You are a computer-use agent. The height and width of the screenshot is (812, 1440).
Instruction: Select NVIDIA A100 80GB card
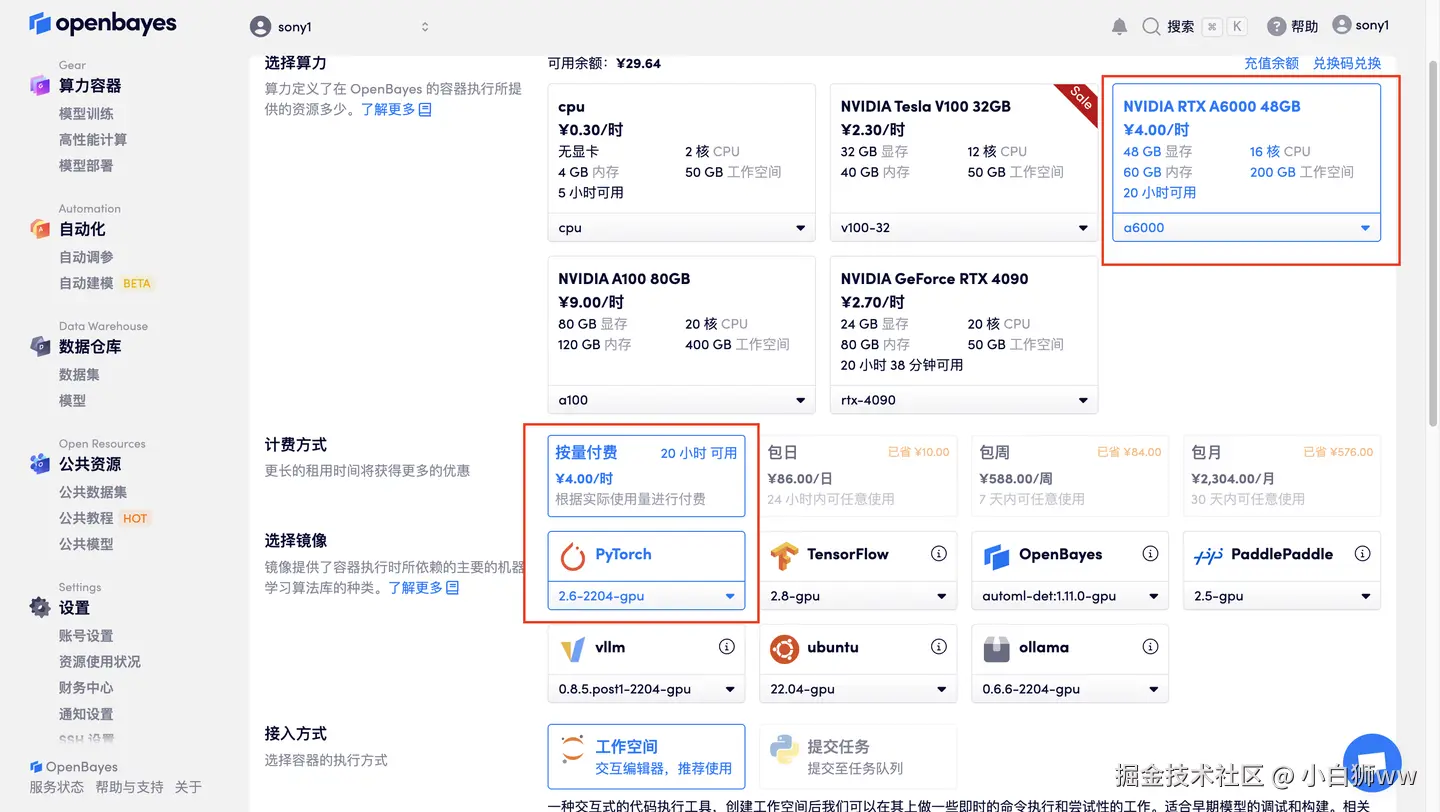pos(681,320)
